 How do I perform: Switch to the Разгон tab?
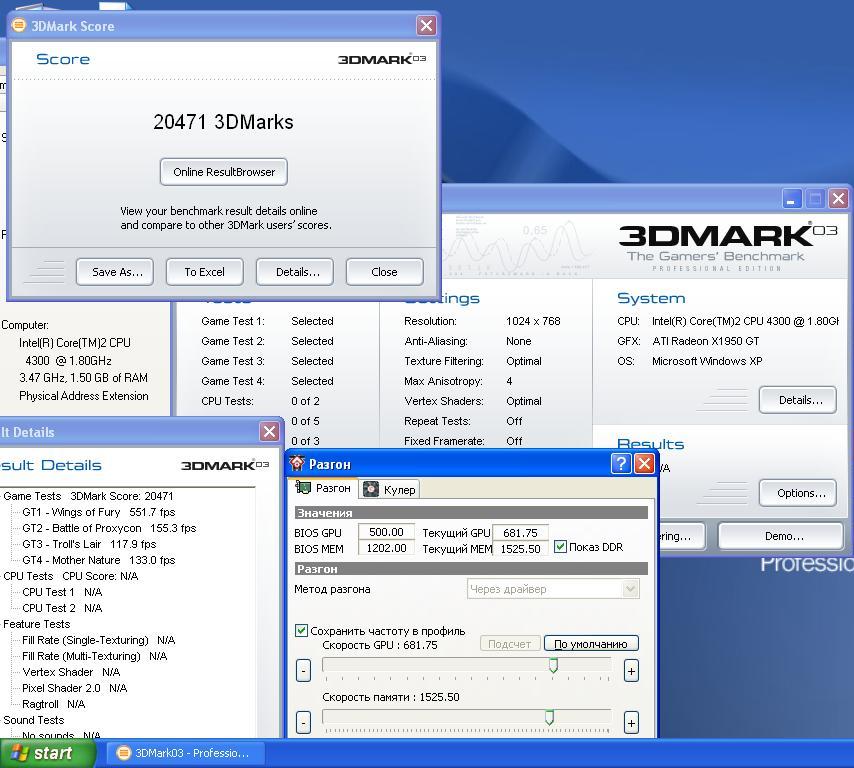click(323, 488)
